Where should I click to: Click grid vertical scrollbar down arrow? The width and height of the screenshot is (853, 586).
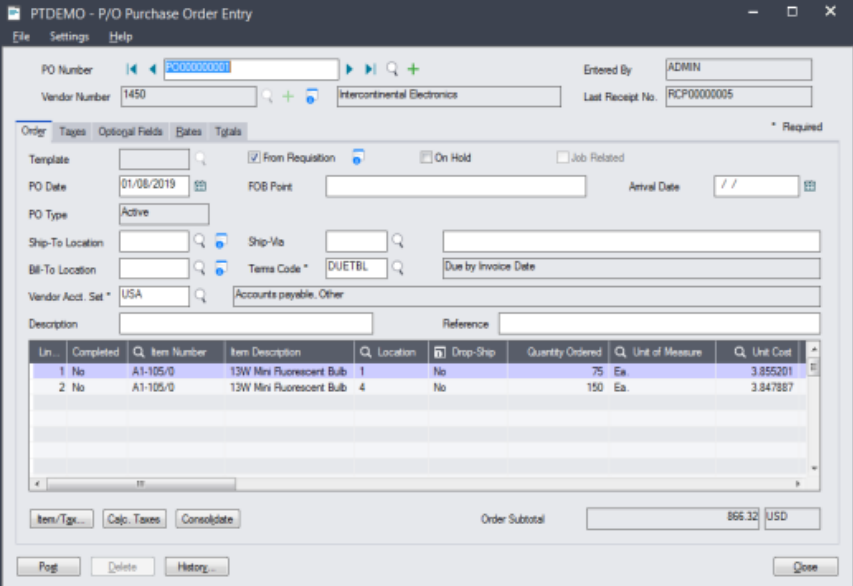[814, 468]
